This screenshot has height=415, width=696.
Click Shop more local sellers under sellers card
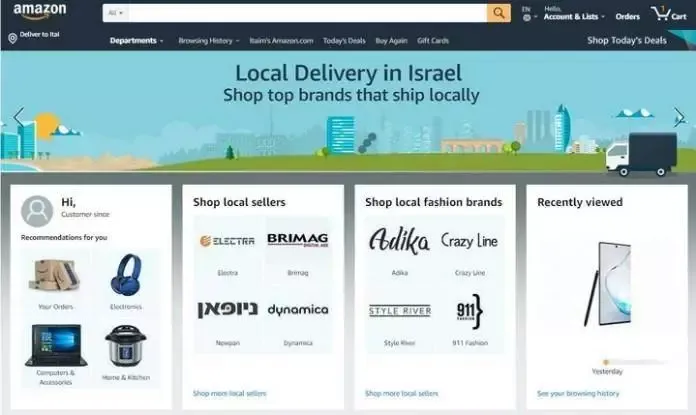pyautogui.click(x=229, y=393)
